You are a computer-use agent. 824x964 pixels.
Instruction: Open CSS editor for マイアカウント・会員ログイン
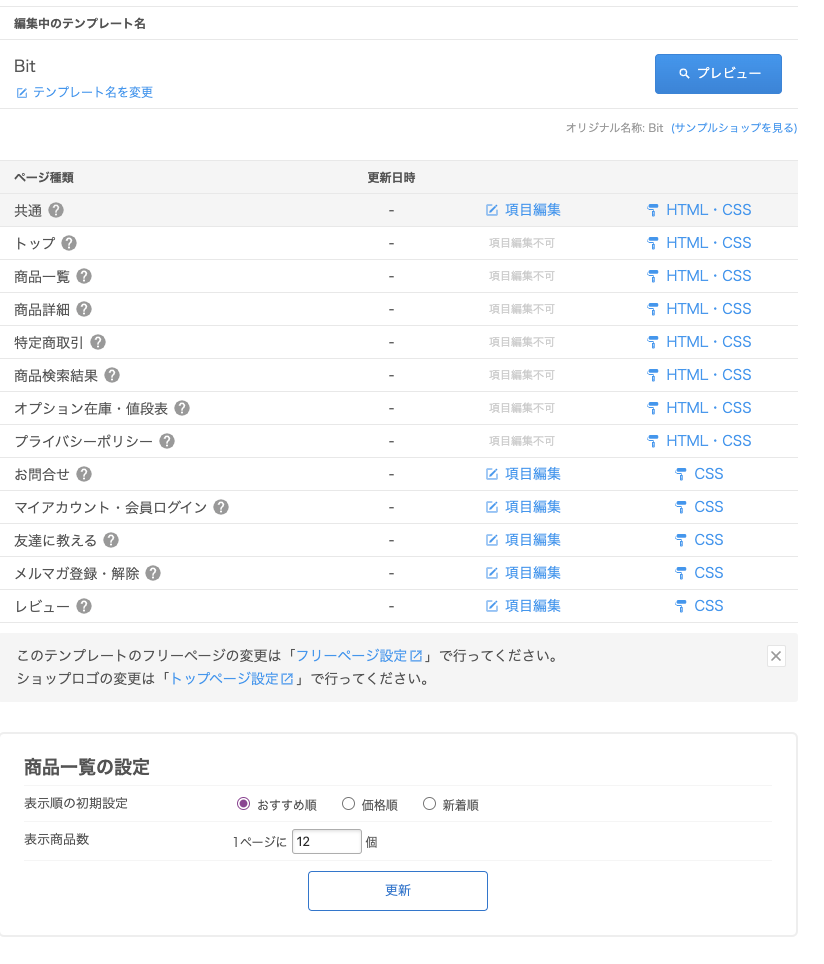[x=699, y=507]
